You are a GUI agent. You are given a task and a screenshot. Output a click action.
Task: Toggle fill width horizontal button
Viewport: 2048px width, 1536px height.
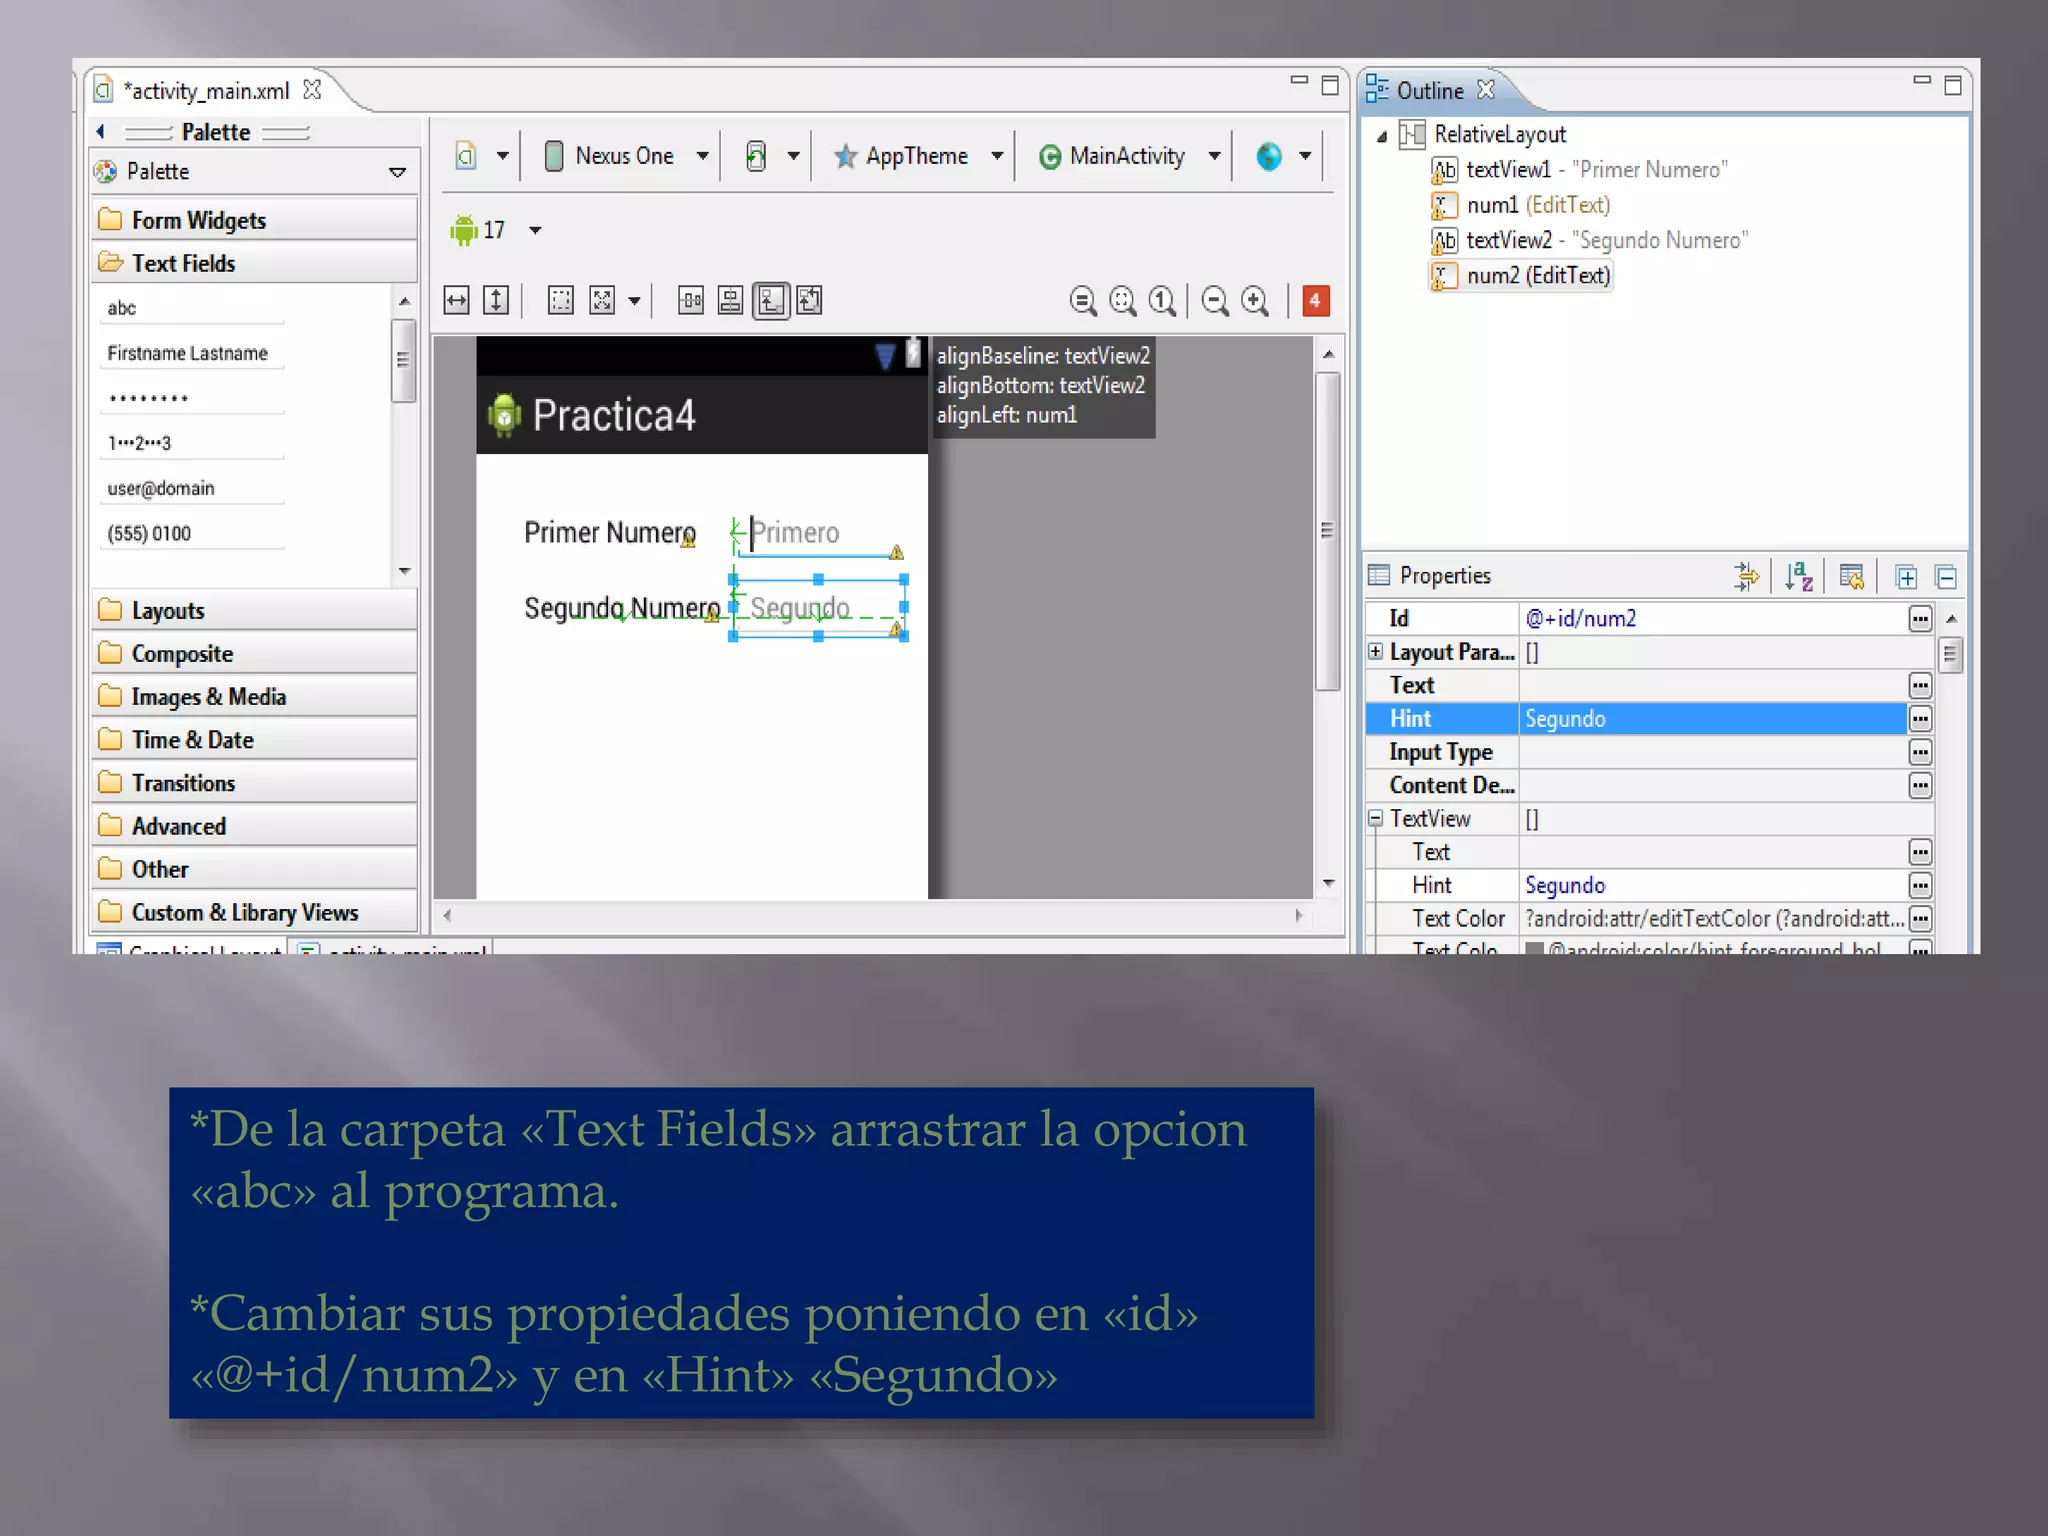(x=457, y=300)
